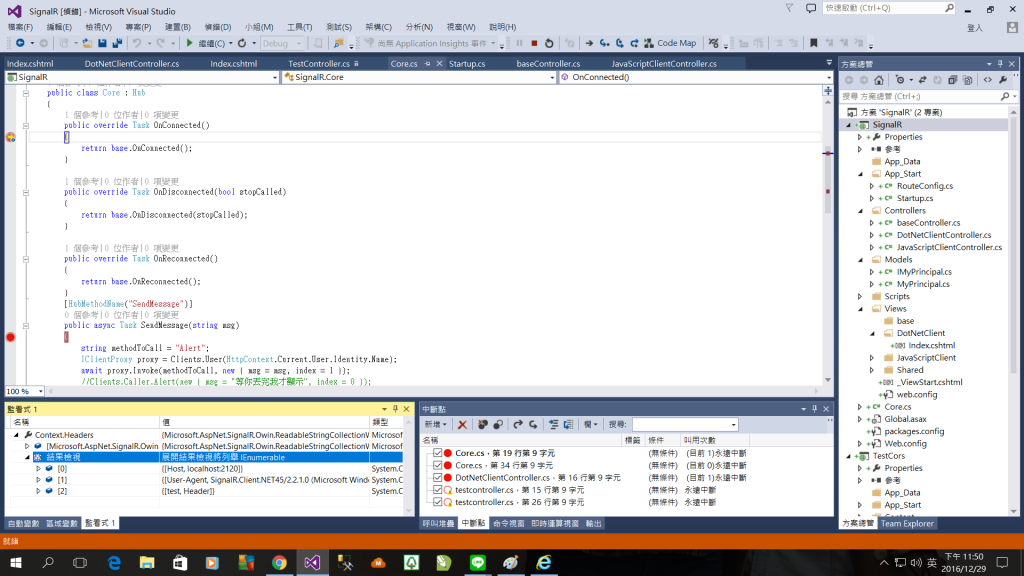
Task: Click the Code Map button
Action: click(x=670, y=43)
